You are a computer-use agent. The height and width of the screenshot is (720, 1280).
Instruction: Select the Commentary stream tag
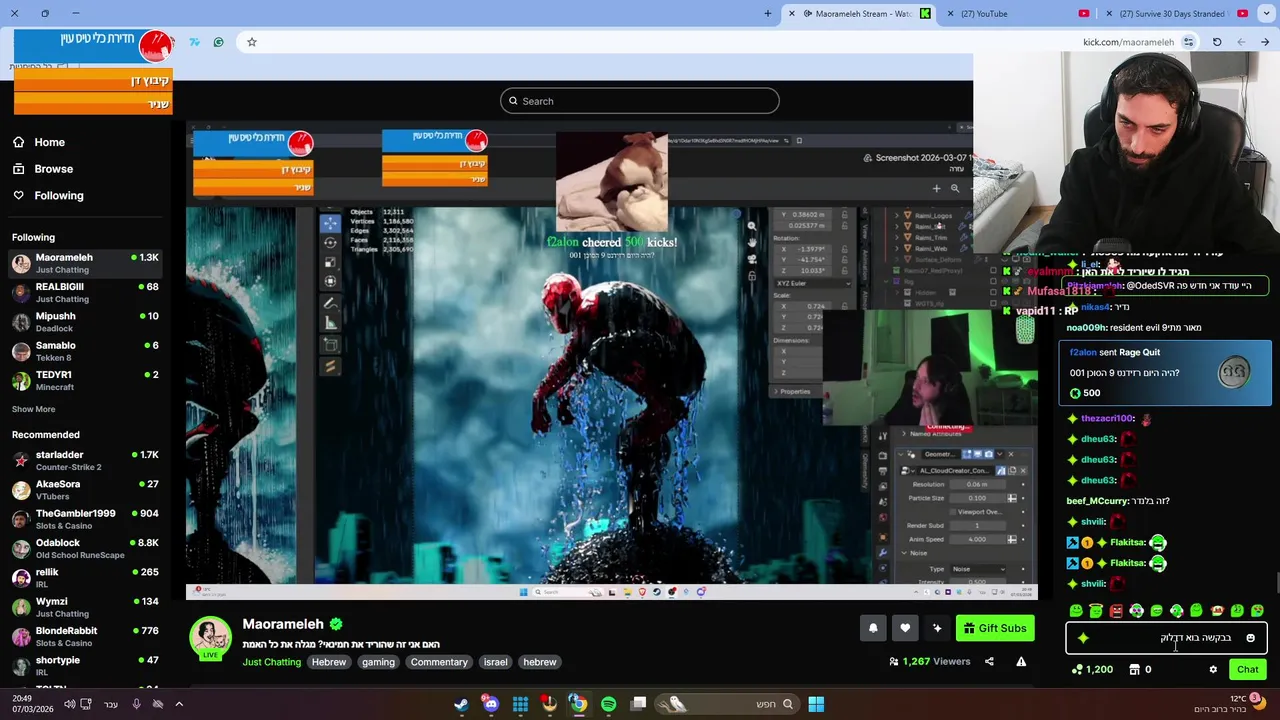click(x=439, y=662)
